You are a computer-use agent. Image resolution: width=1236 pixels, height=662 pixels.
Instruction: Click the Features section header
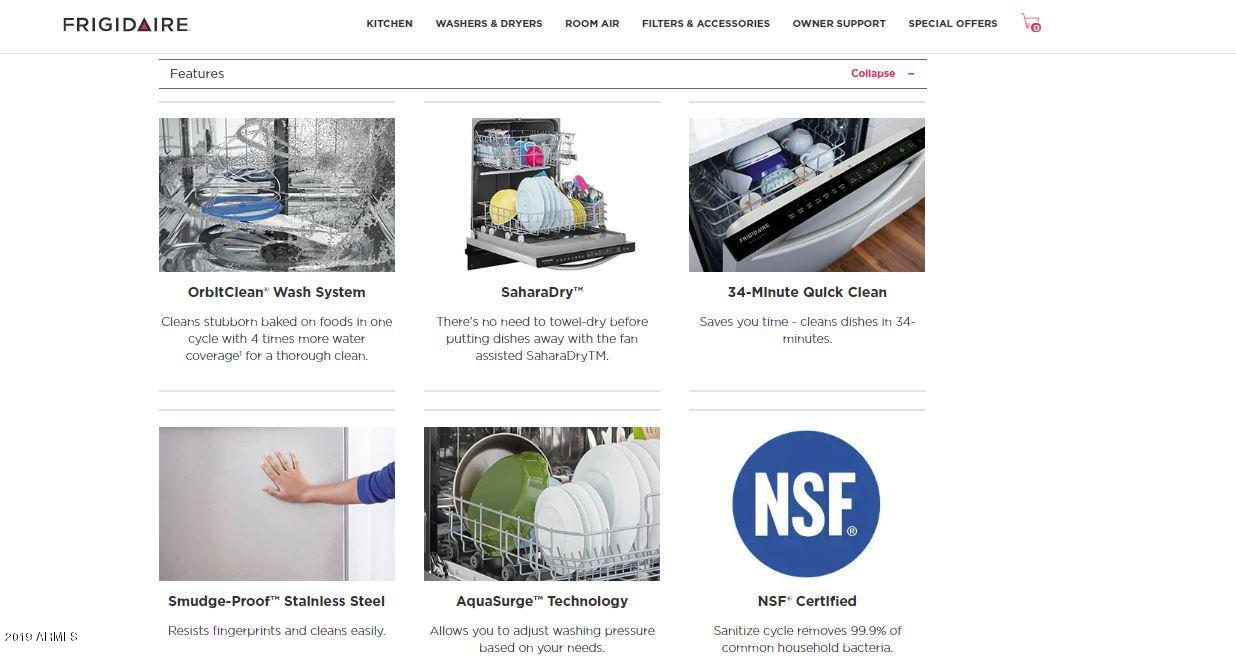click(542, 74)
